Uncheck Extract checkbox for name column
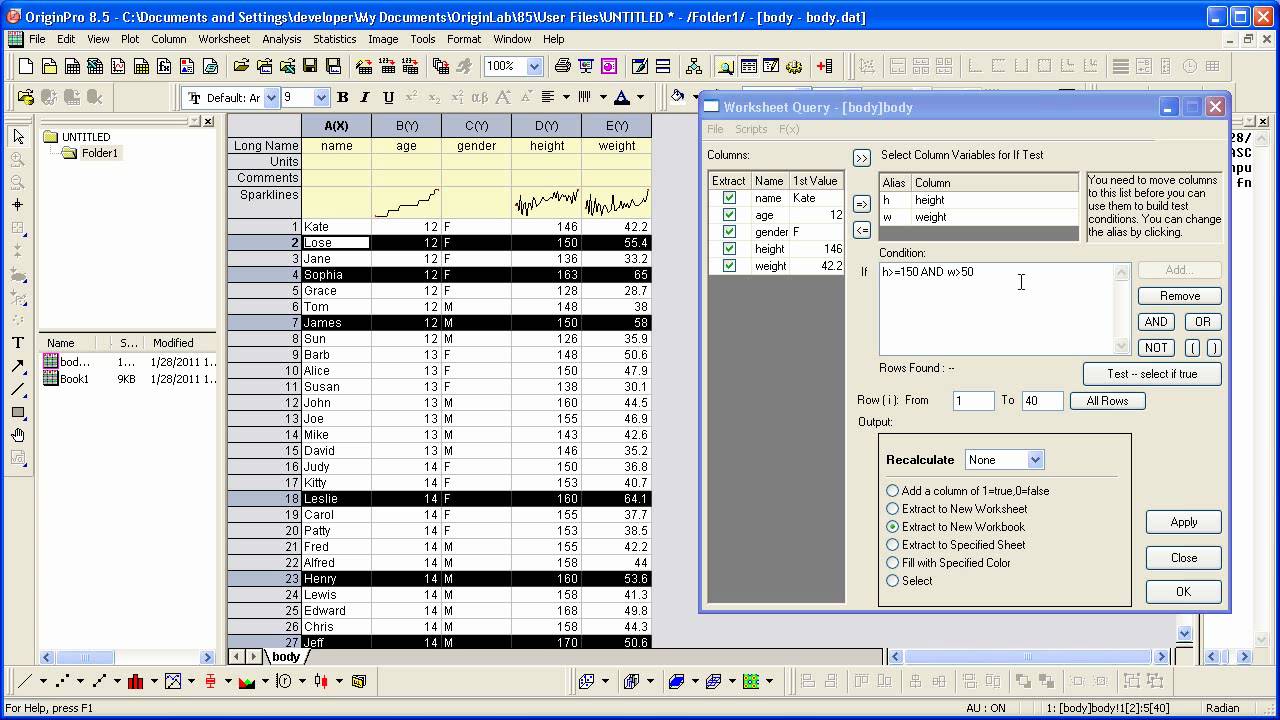The height and width of the screenshot is (720, 1280). tap(729, 198)
